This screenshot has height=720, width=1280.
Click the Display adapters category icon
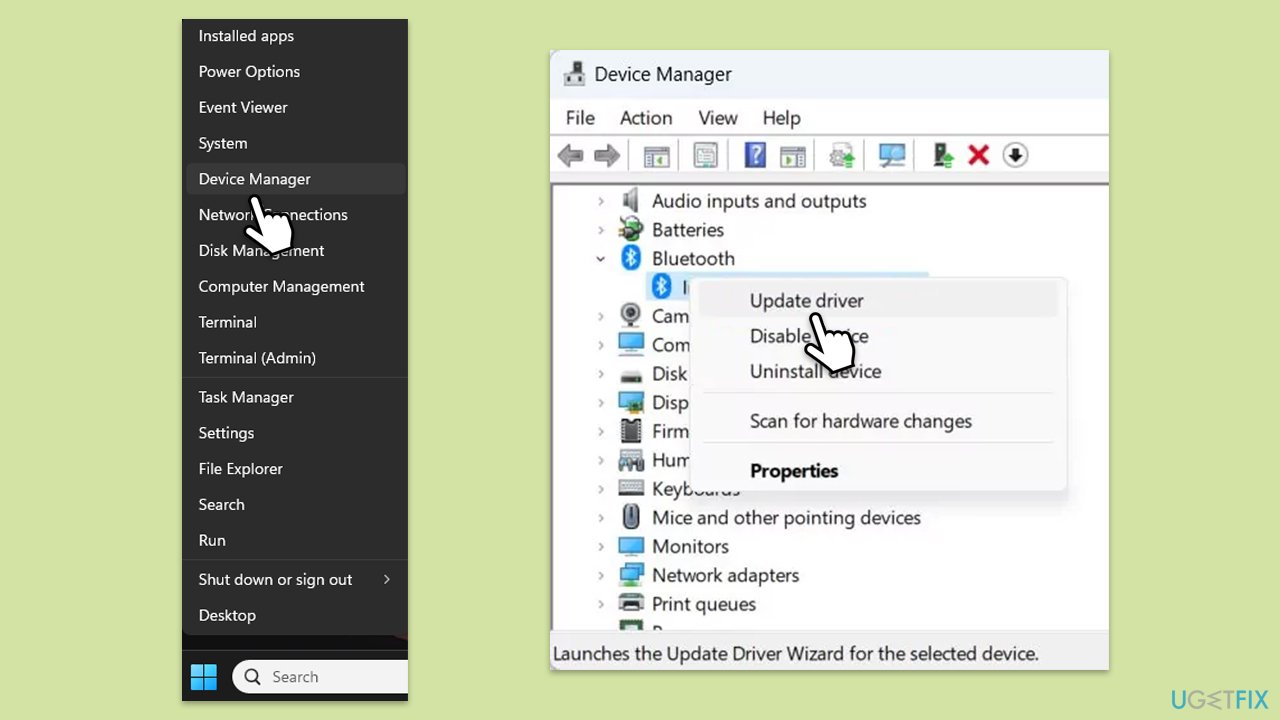630,402
